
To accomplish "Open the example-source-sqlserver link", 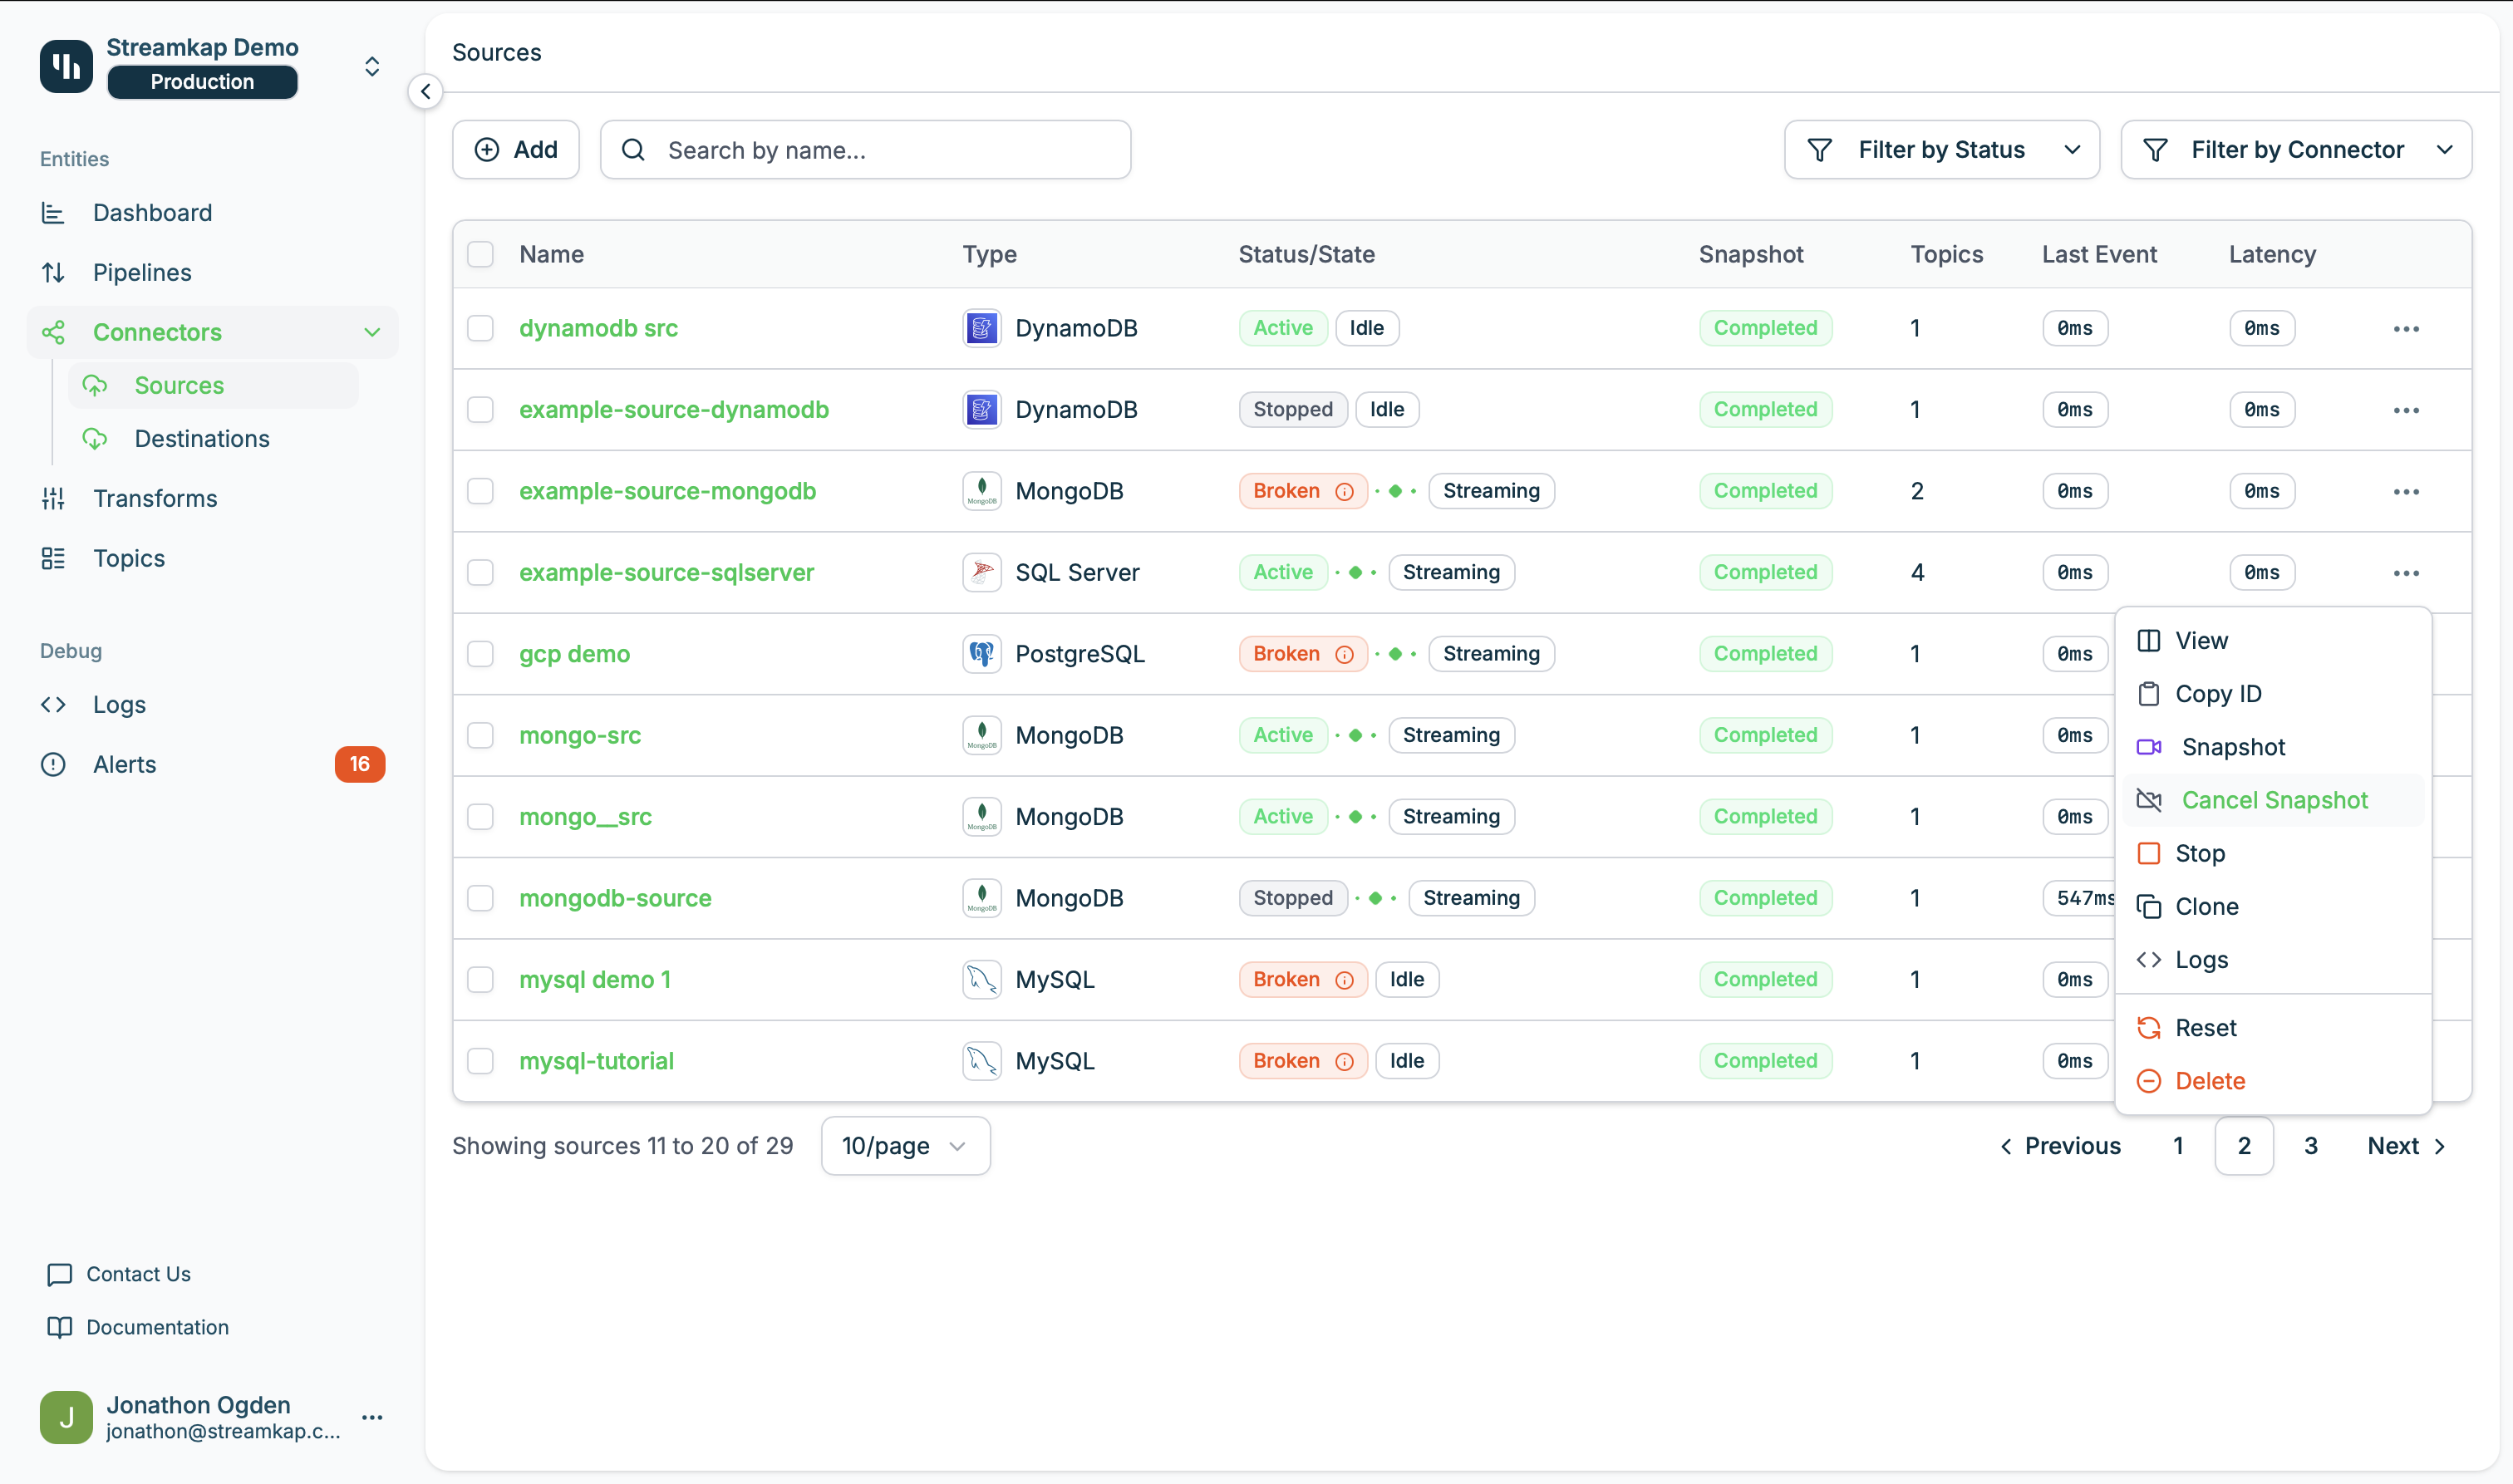I will [x=666, y=572].
